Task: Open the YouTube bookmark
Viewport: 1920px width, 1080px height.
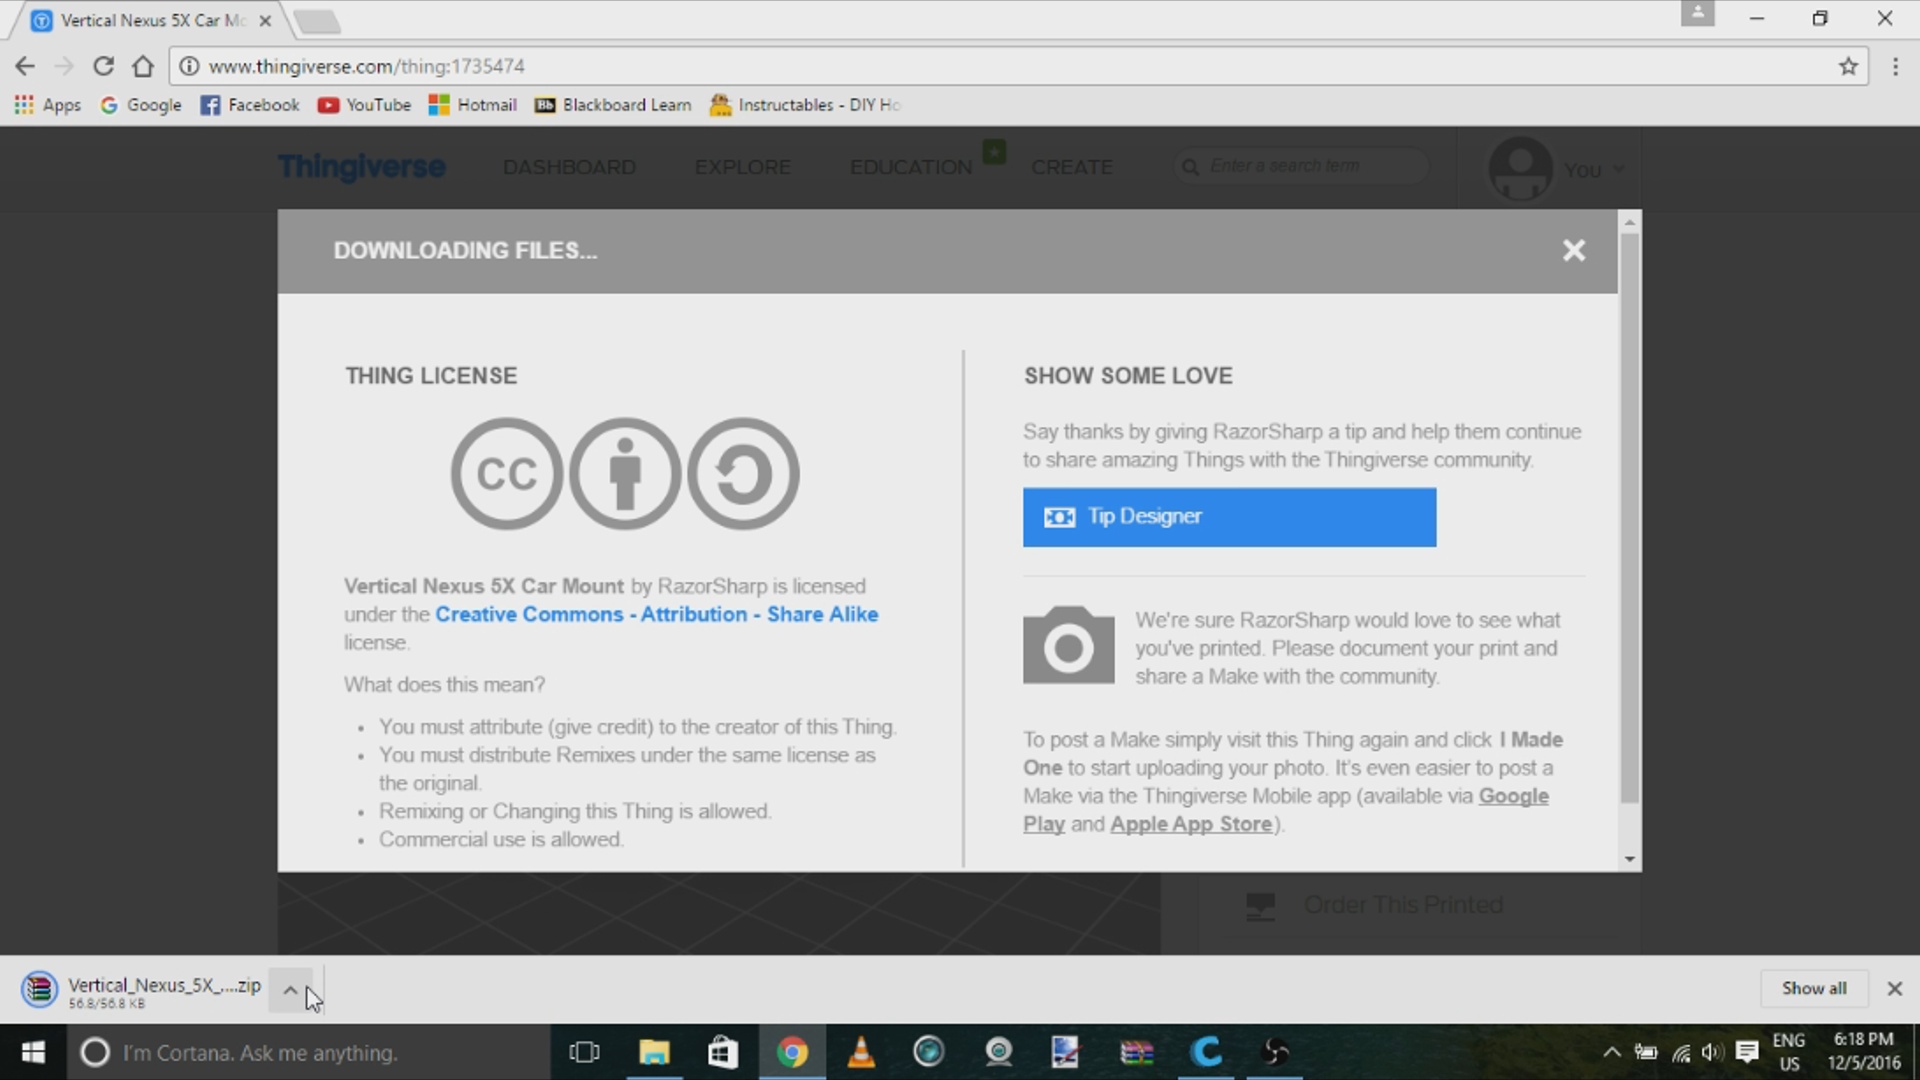Action: pyautogui.click(x=365, y=105)
